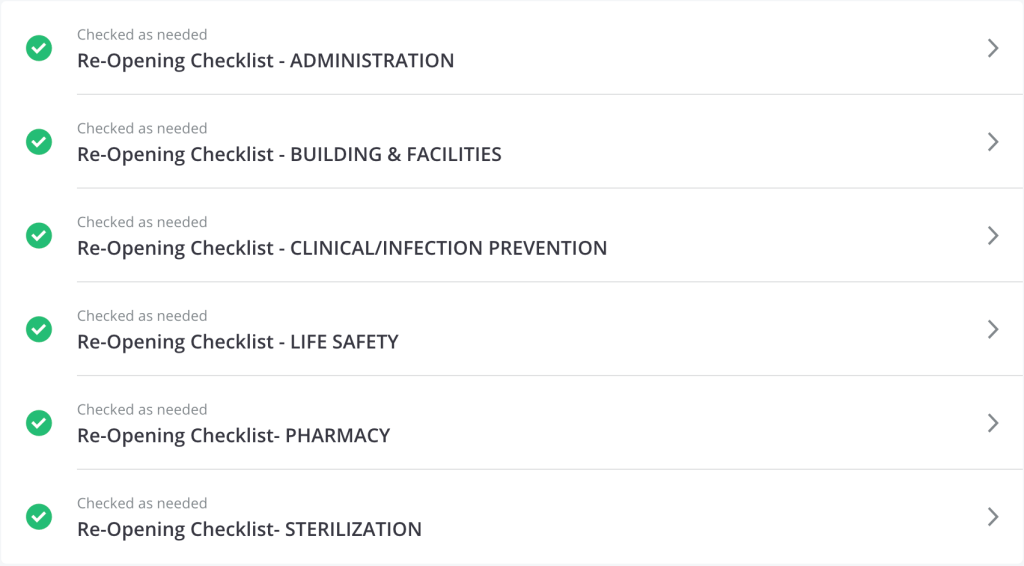Expand BUILDING & FACILITIES chevron arrow
The image size is (1024, 566).
[993, 142]
